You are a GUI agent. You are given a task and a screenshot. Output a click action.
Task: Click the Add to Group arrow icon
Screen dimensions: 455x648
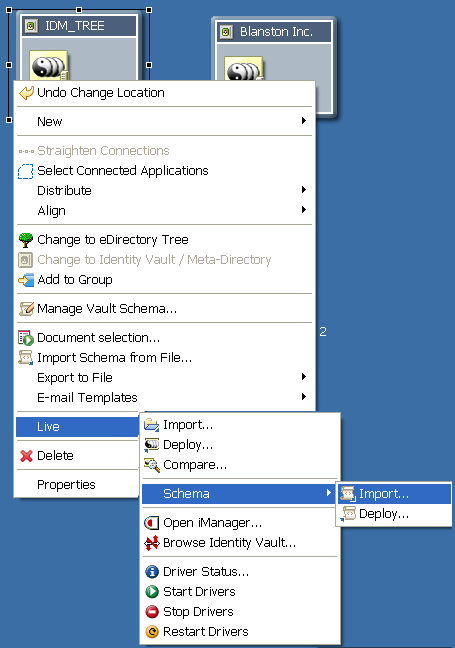tap(26, 280)
